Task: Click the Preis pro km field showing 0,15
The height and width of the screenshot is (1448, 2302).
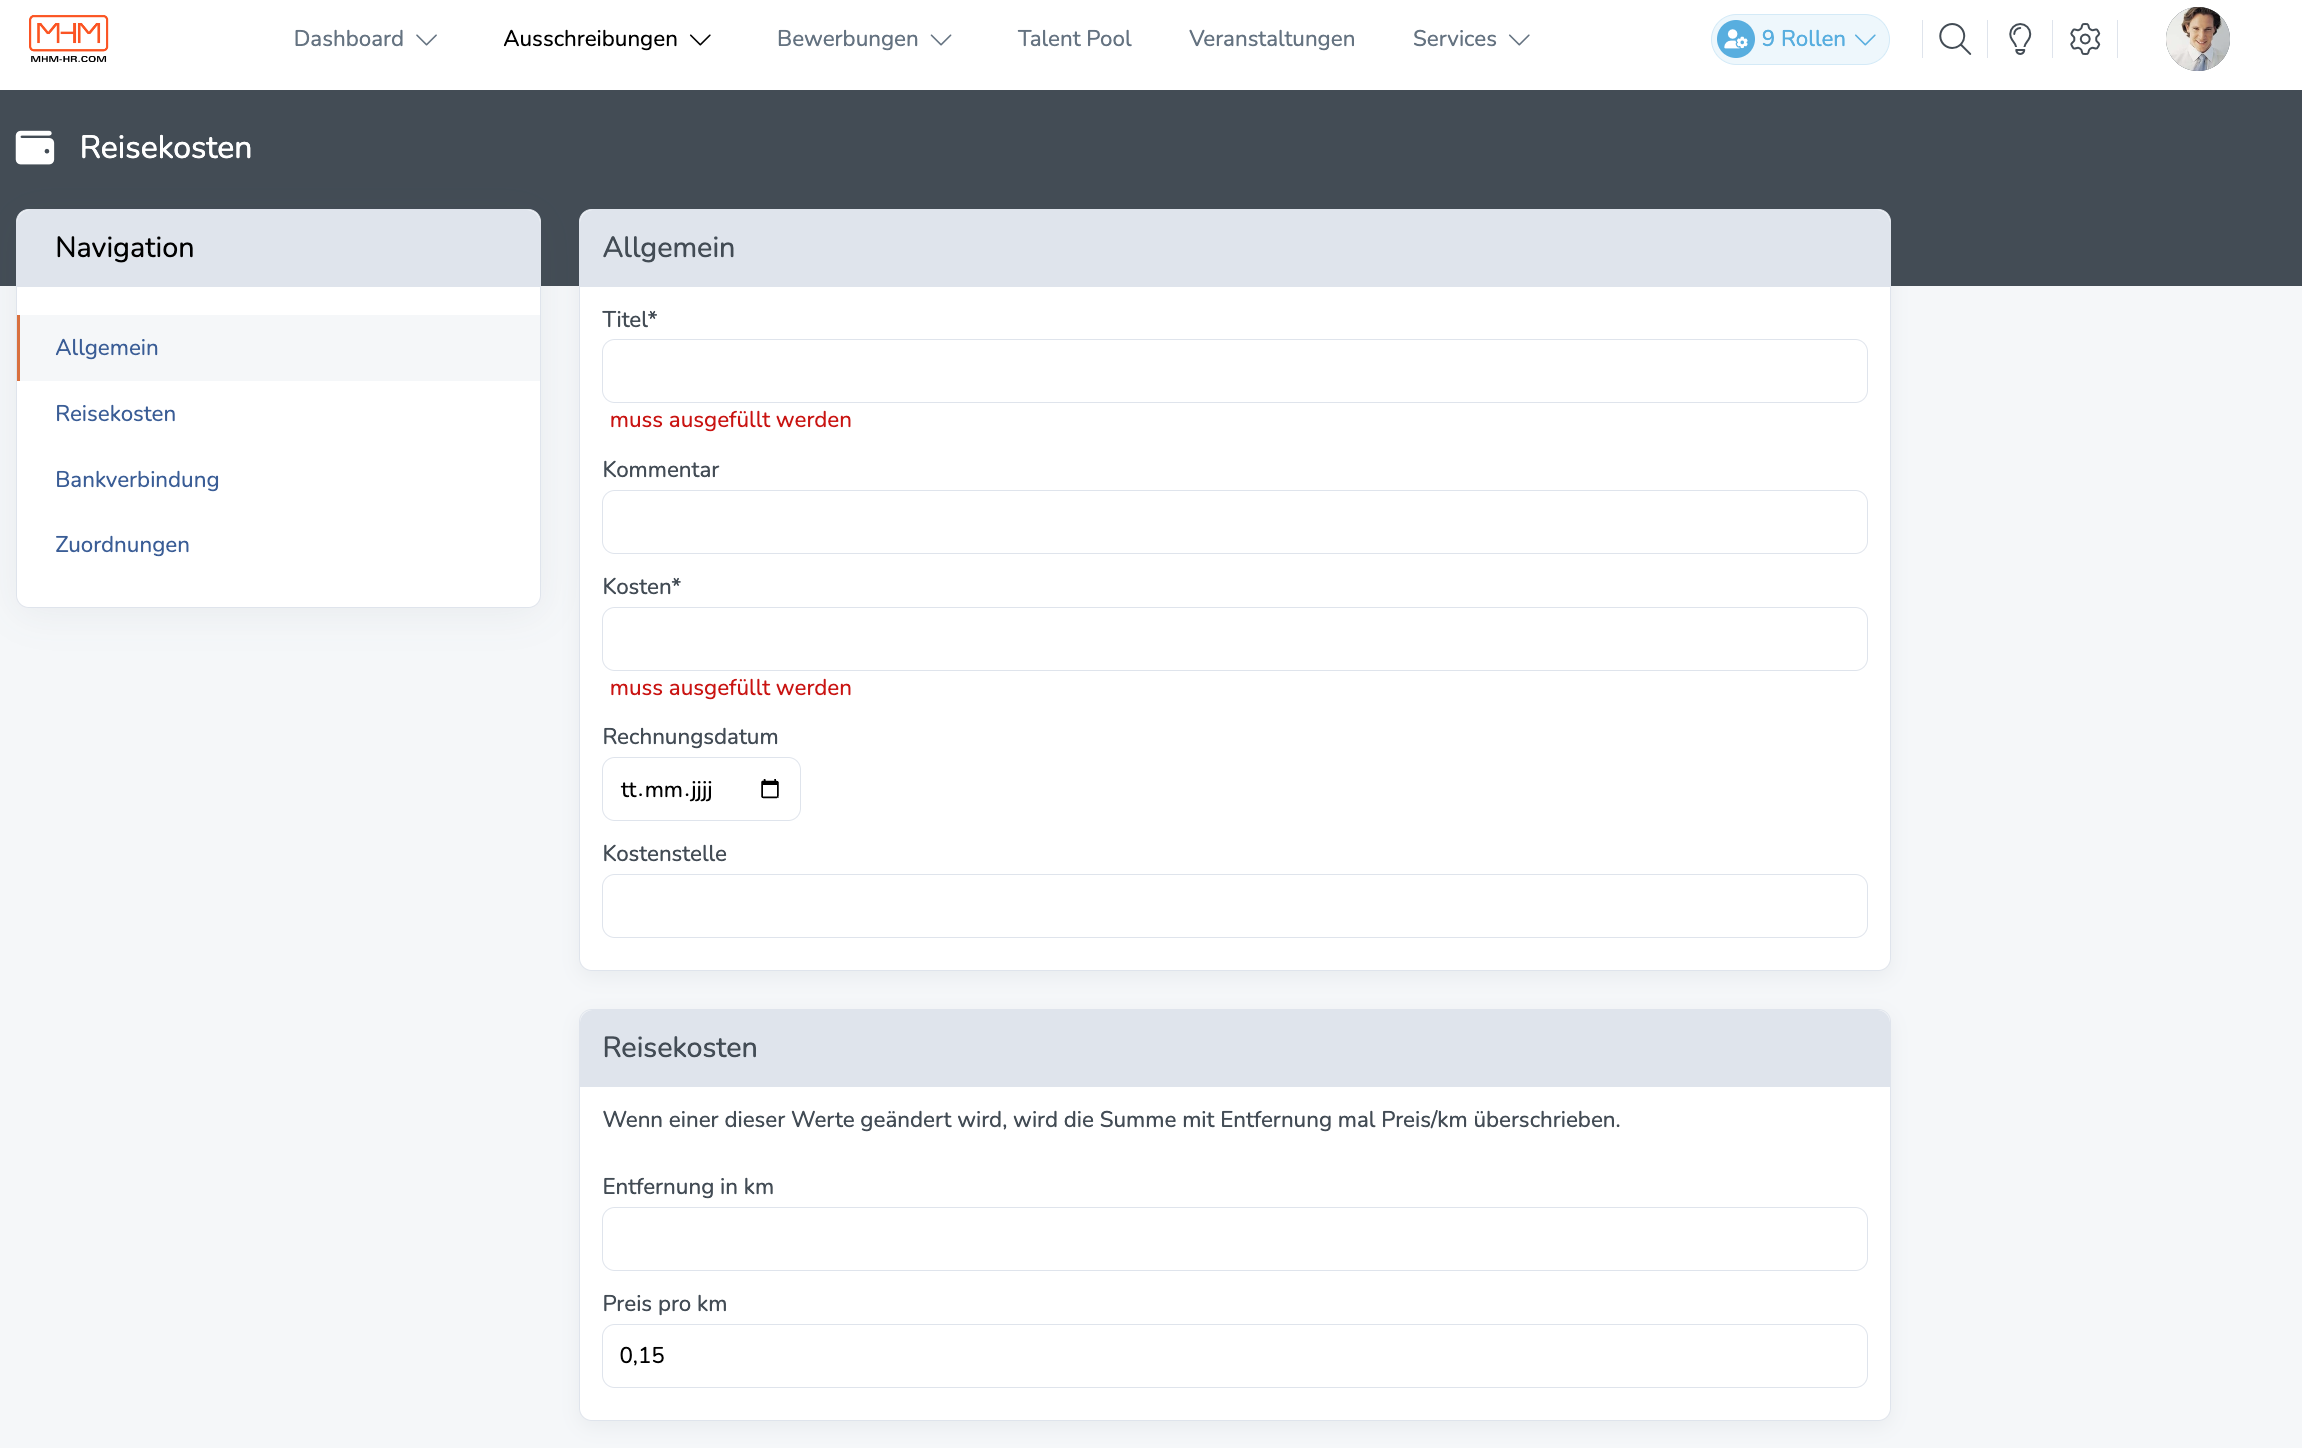Action: [x=1234, y=1356]
